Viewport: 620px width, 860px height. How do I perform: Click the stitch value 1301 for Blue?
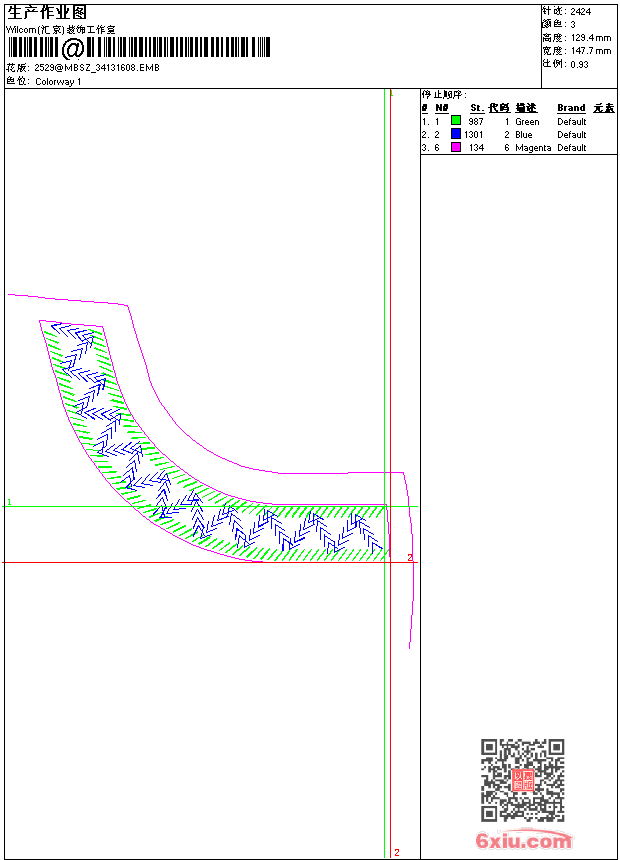pos(474,134)
